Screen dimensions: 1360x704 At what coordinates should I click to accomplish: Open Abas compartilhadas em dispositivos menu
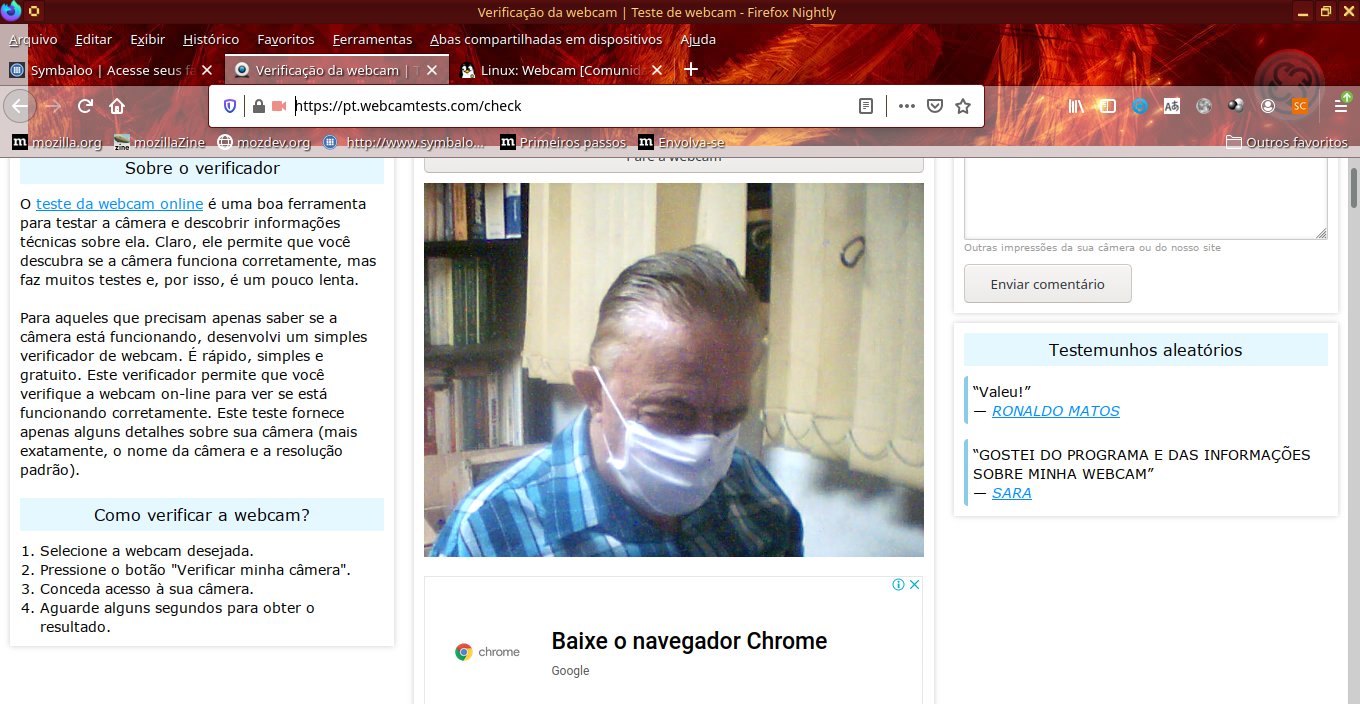pos(546,39)
